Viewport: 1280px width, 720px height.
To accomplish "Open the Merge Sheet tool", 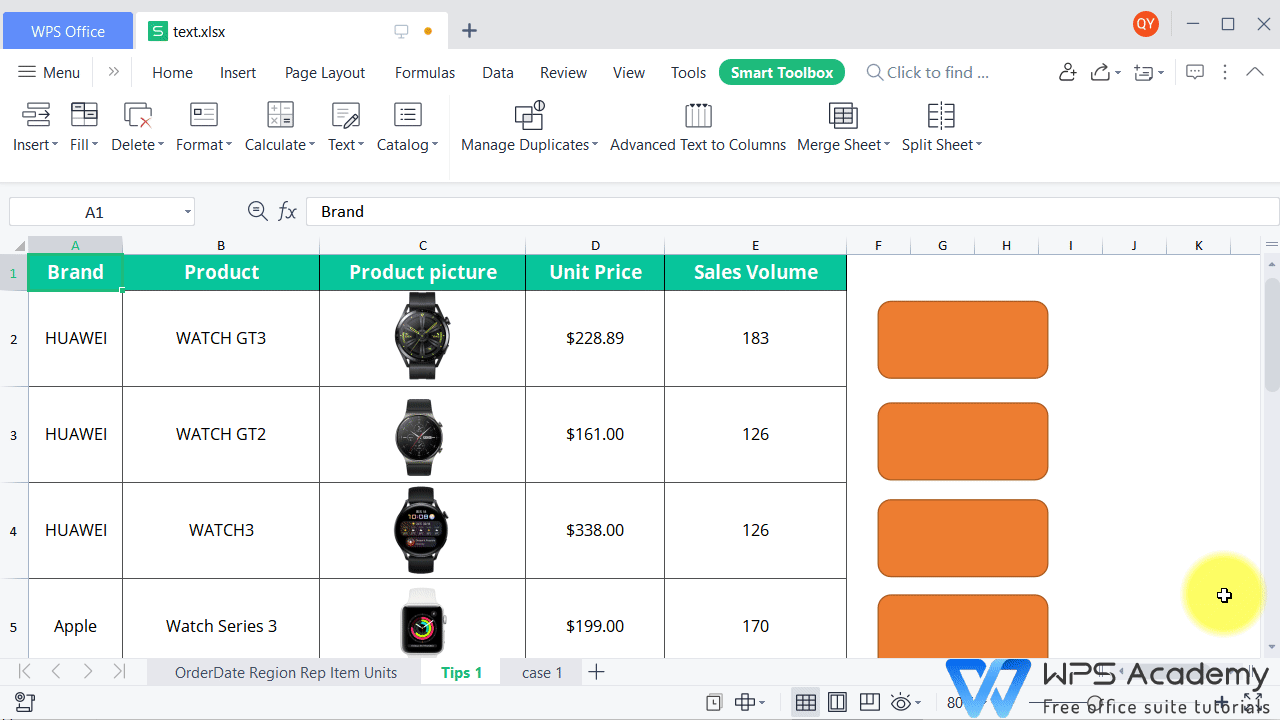I will click(x=842, y=127).
